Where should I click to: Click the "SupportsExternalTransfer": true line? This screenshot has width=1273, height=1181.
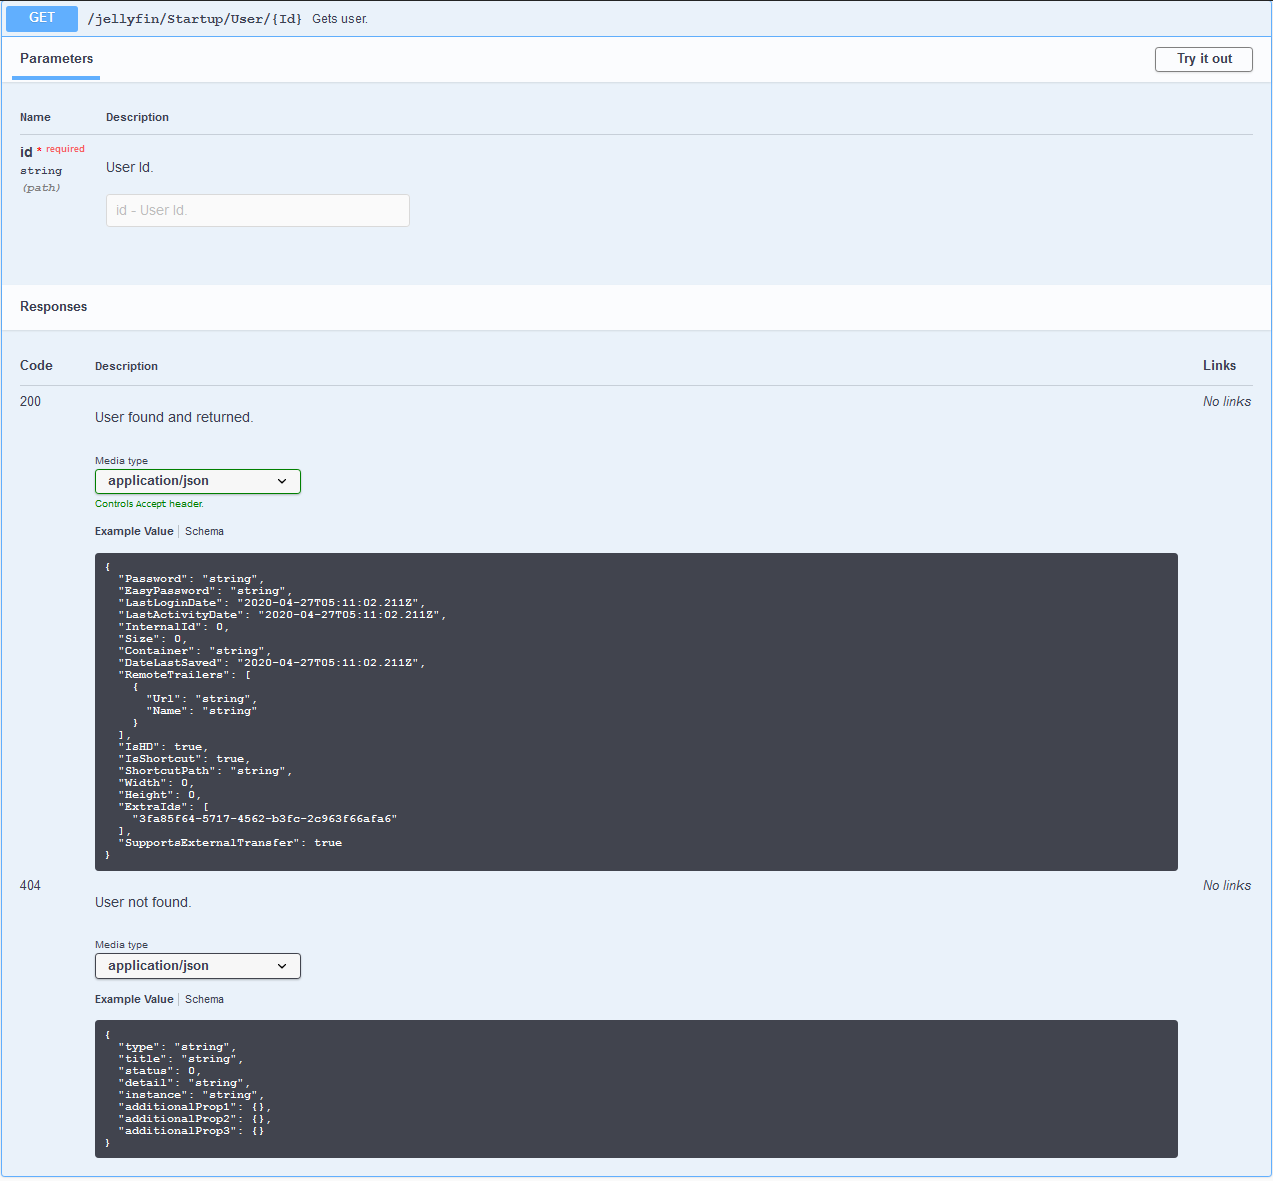230,843
